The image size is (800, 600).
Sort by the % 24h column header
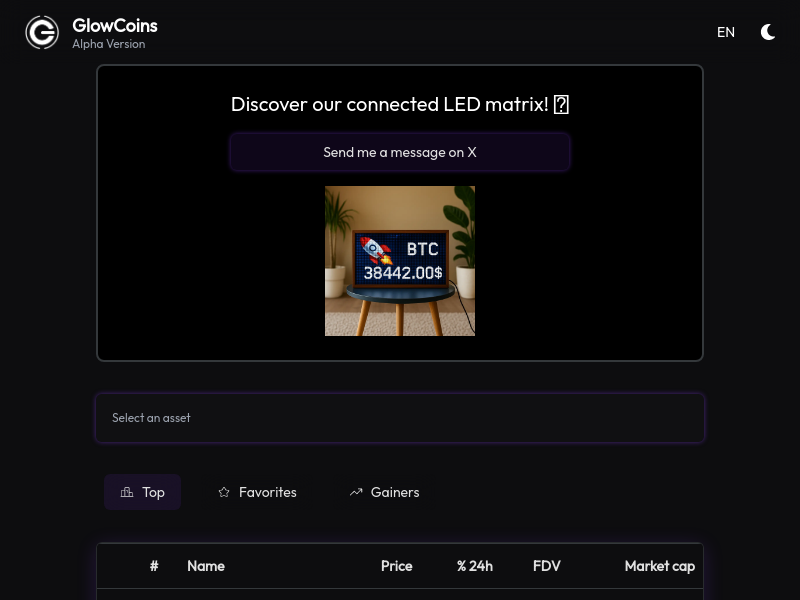coord(474,566)
